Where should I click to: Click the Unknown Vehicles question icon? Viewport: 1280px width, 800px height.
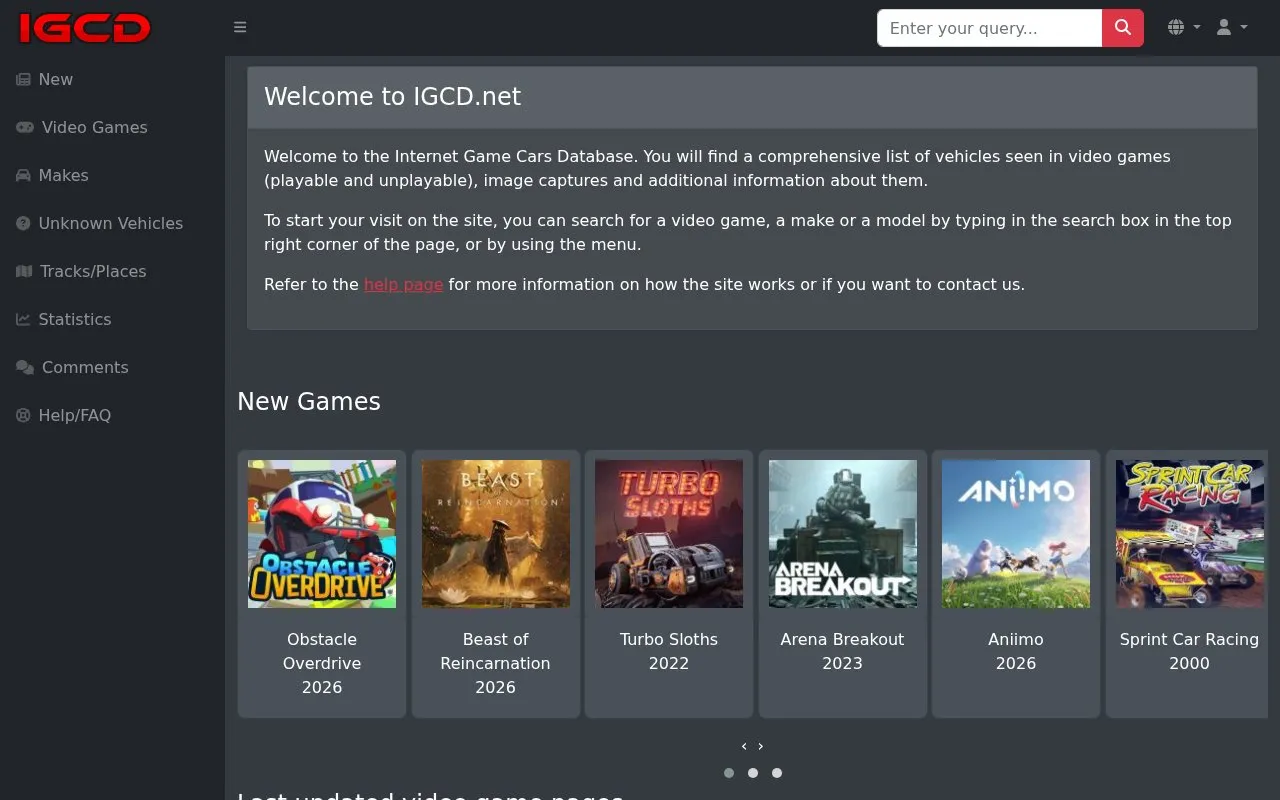pyautogui.click(x=23, y=223)
